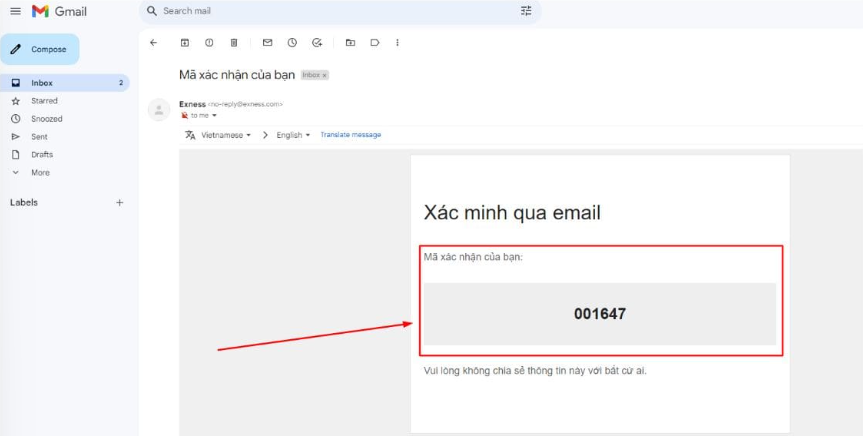Archive this email

(184, 43)
